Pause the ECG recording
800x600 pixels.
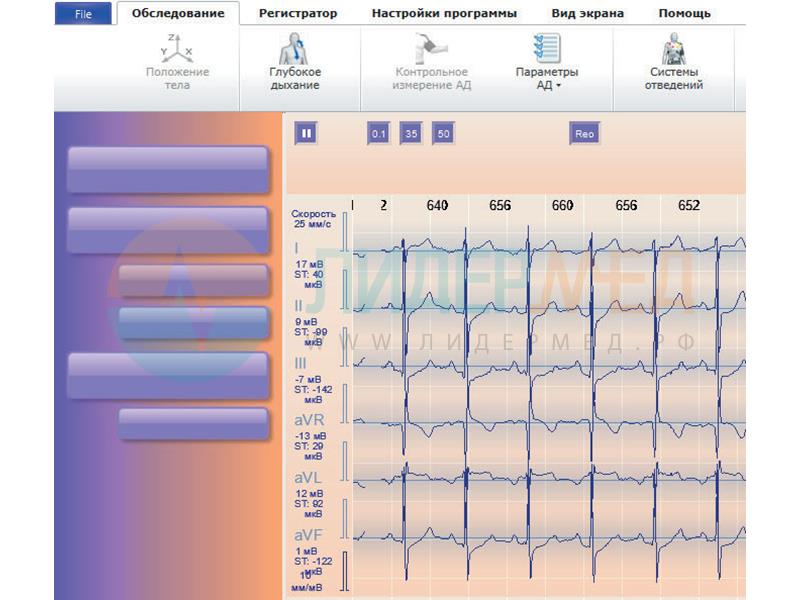click(x=306, y=133)
